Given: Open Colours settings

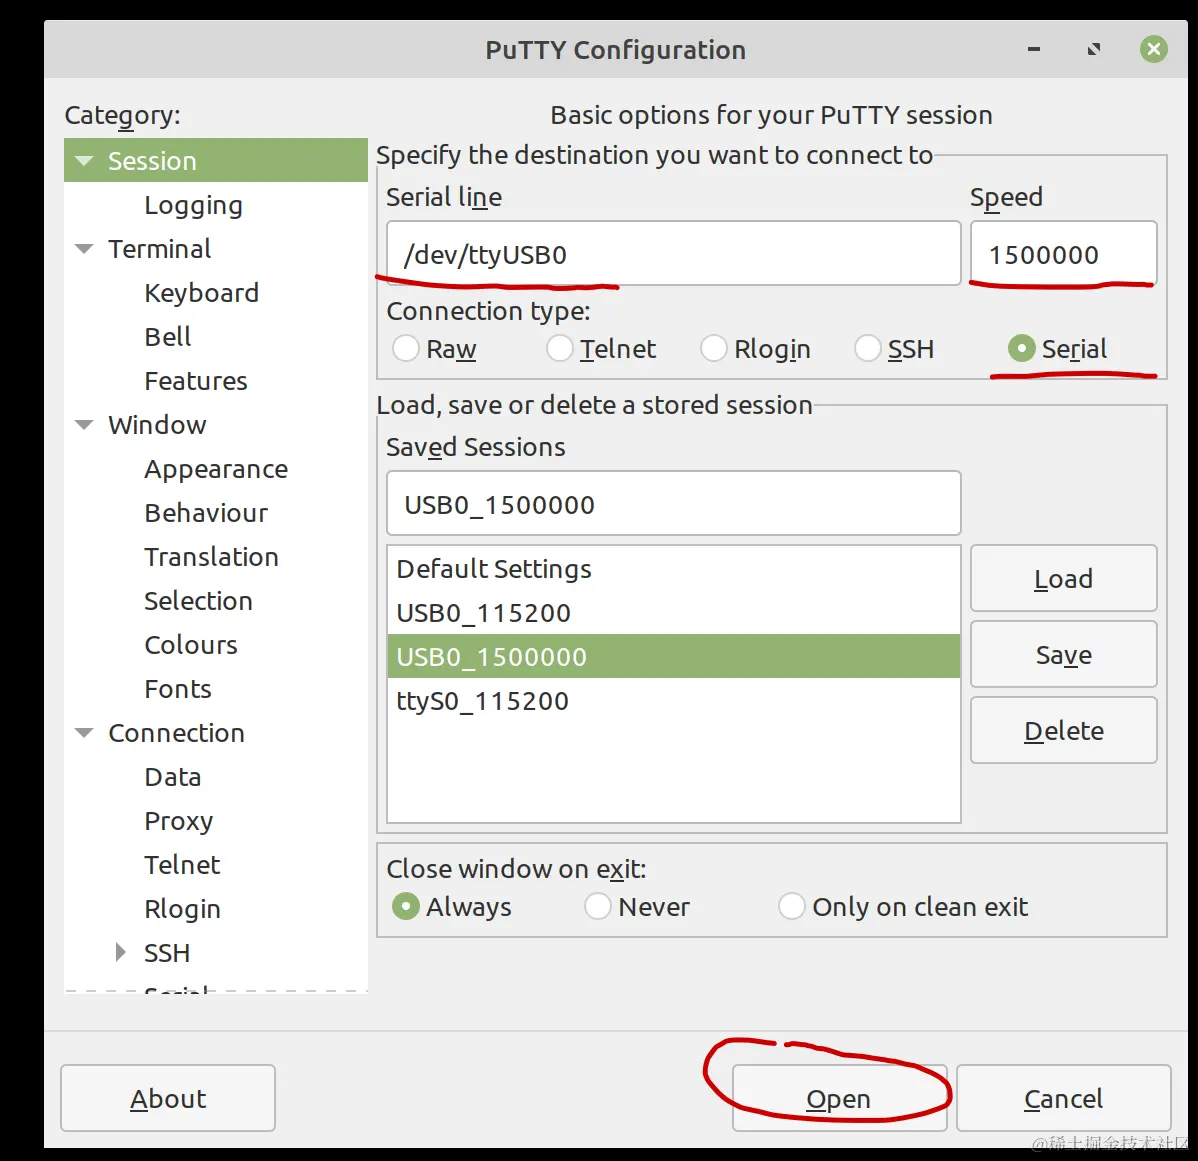Looking at the screenshot, I should (x=191, y=645).
